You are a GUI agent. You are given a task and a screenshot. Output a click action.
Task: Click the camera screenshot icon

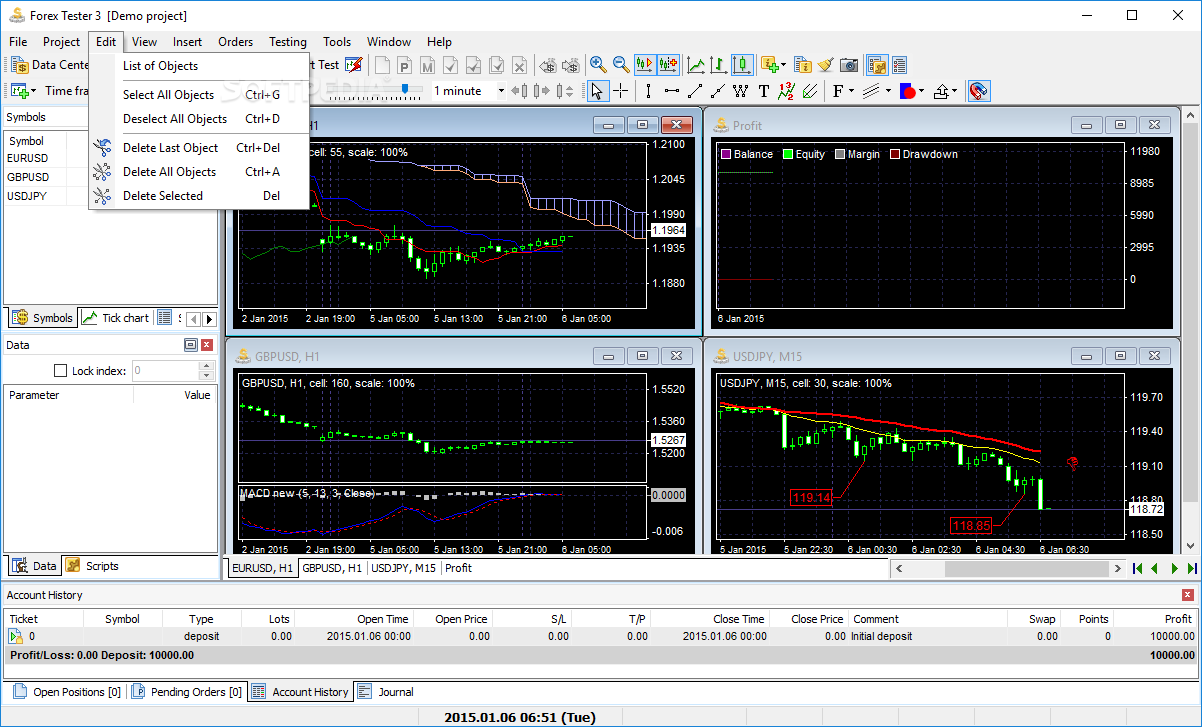point(849,65)
